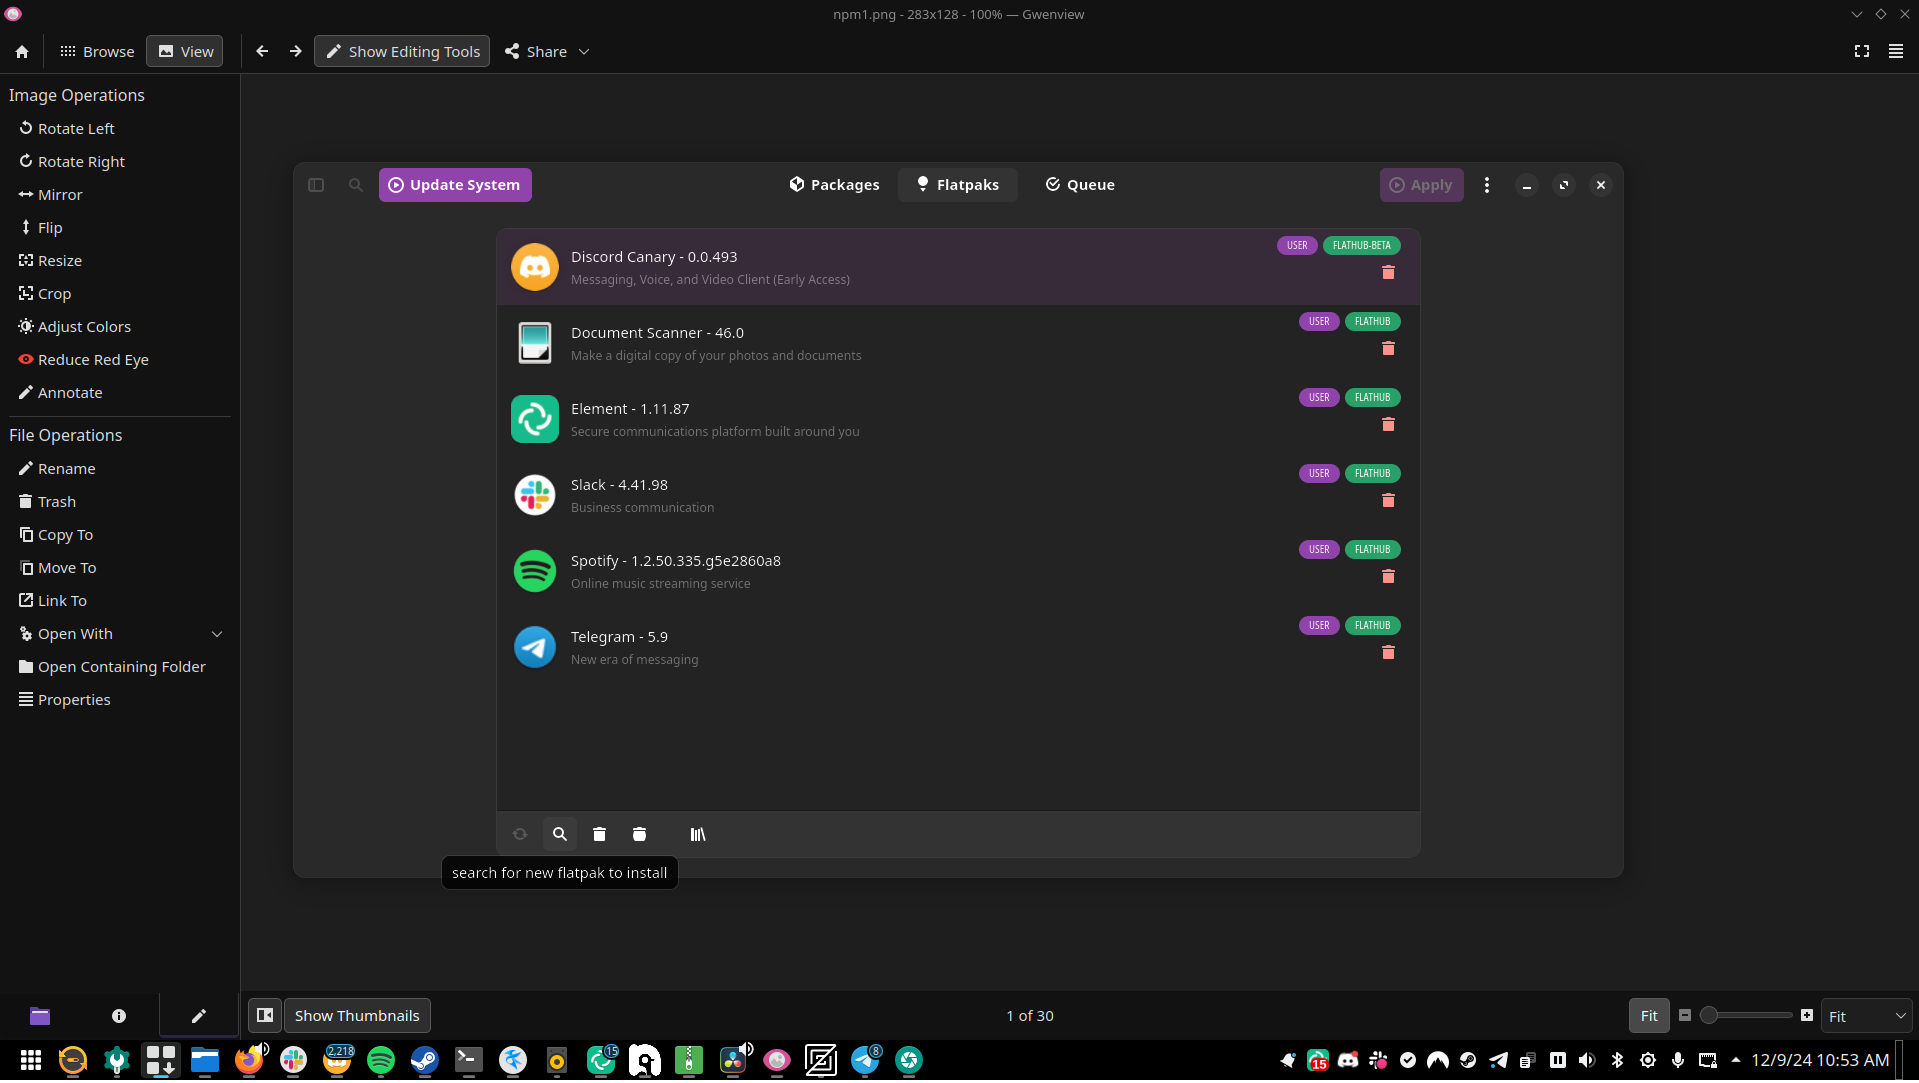Open file Properties
Image resolution: width=1919 pixels, height=1083 pixels.
click(x=65, y=700)
